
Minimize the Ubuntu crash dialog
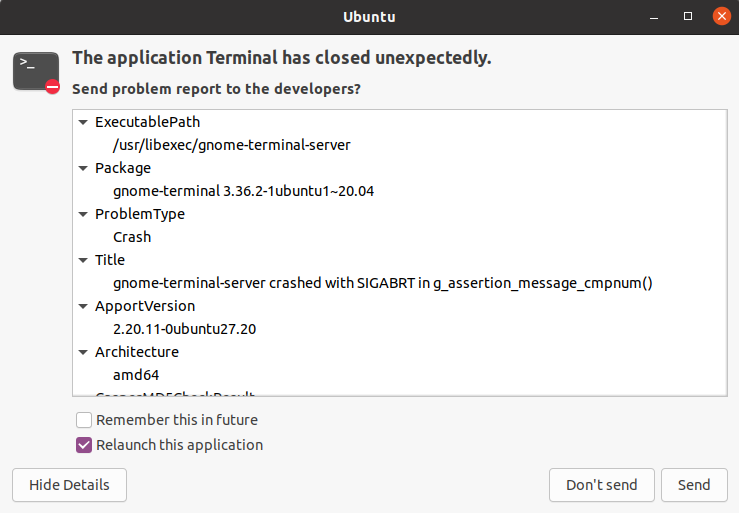click(655, 17)
